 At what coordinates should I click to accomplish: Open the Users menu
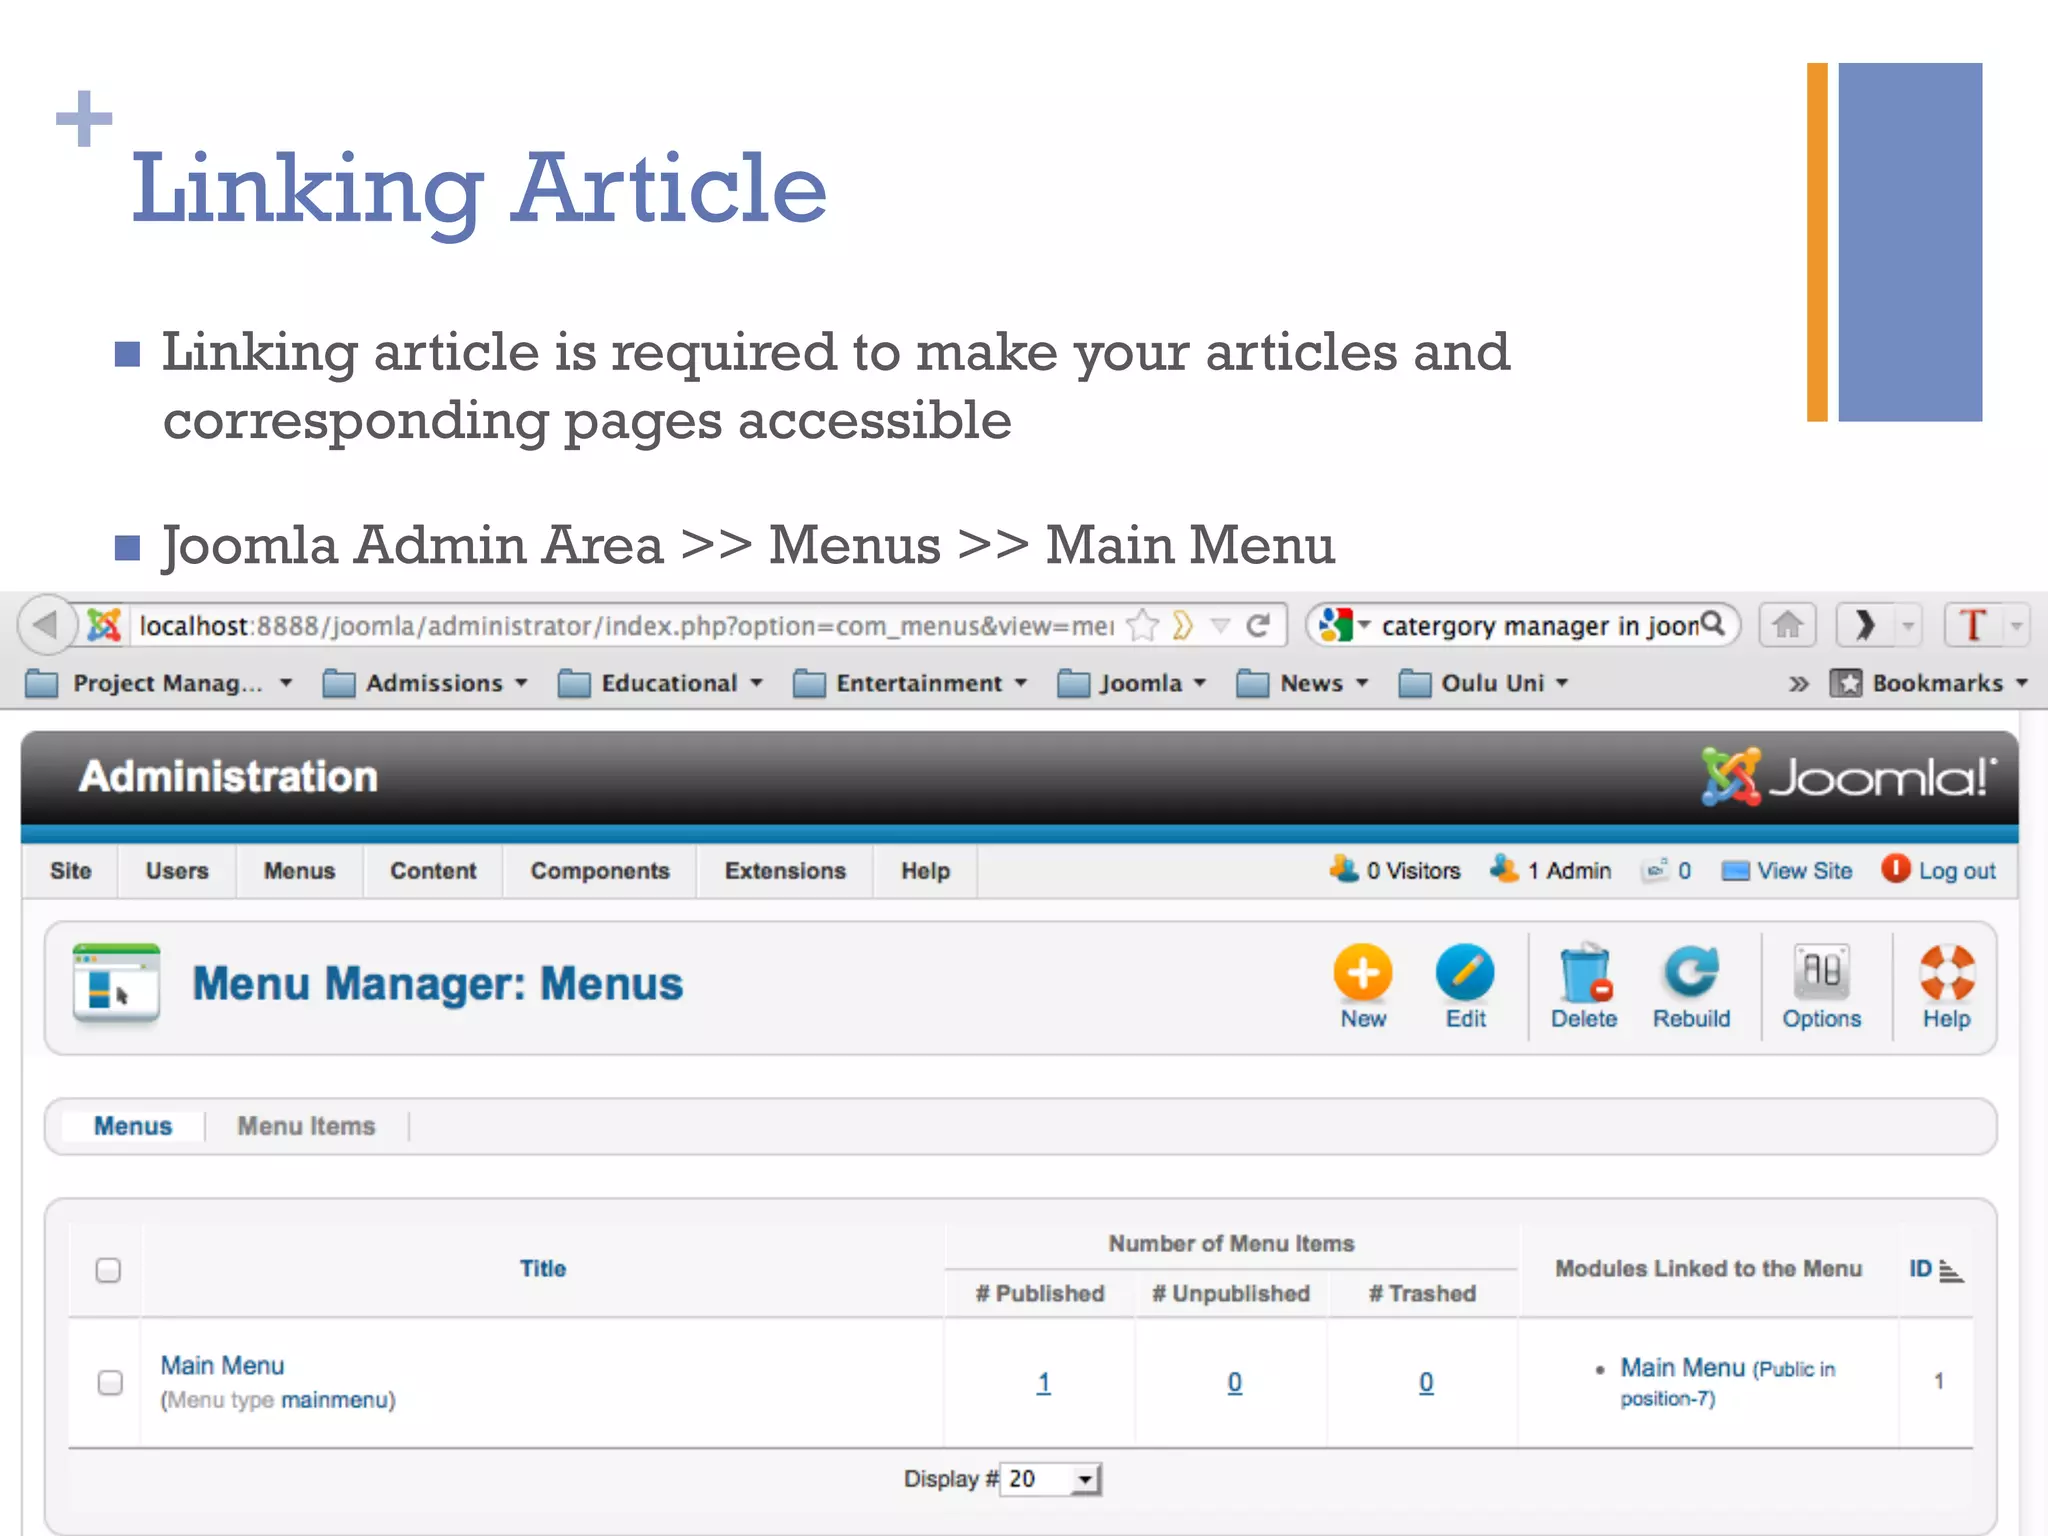point(177,871)
